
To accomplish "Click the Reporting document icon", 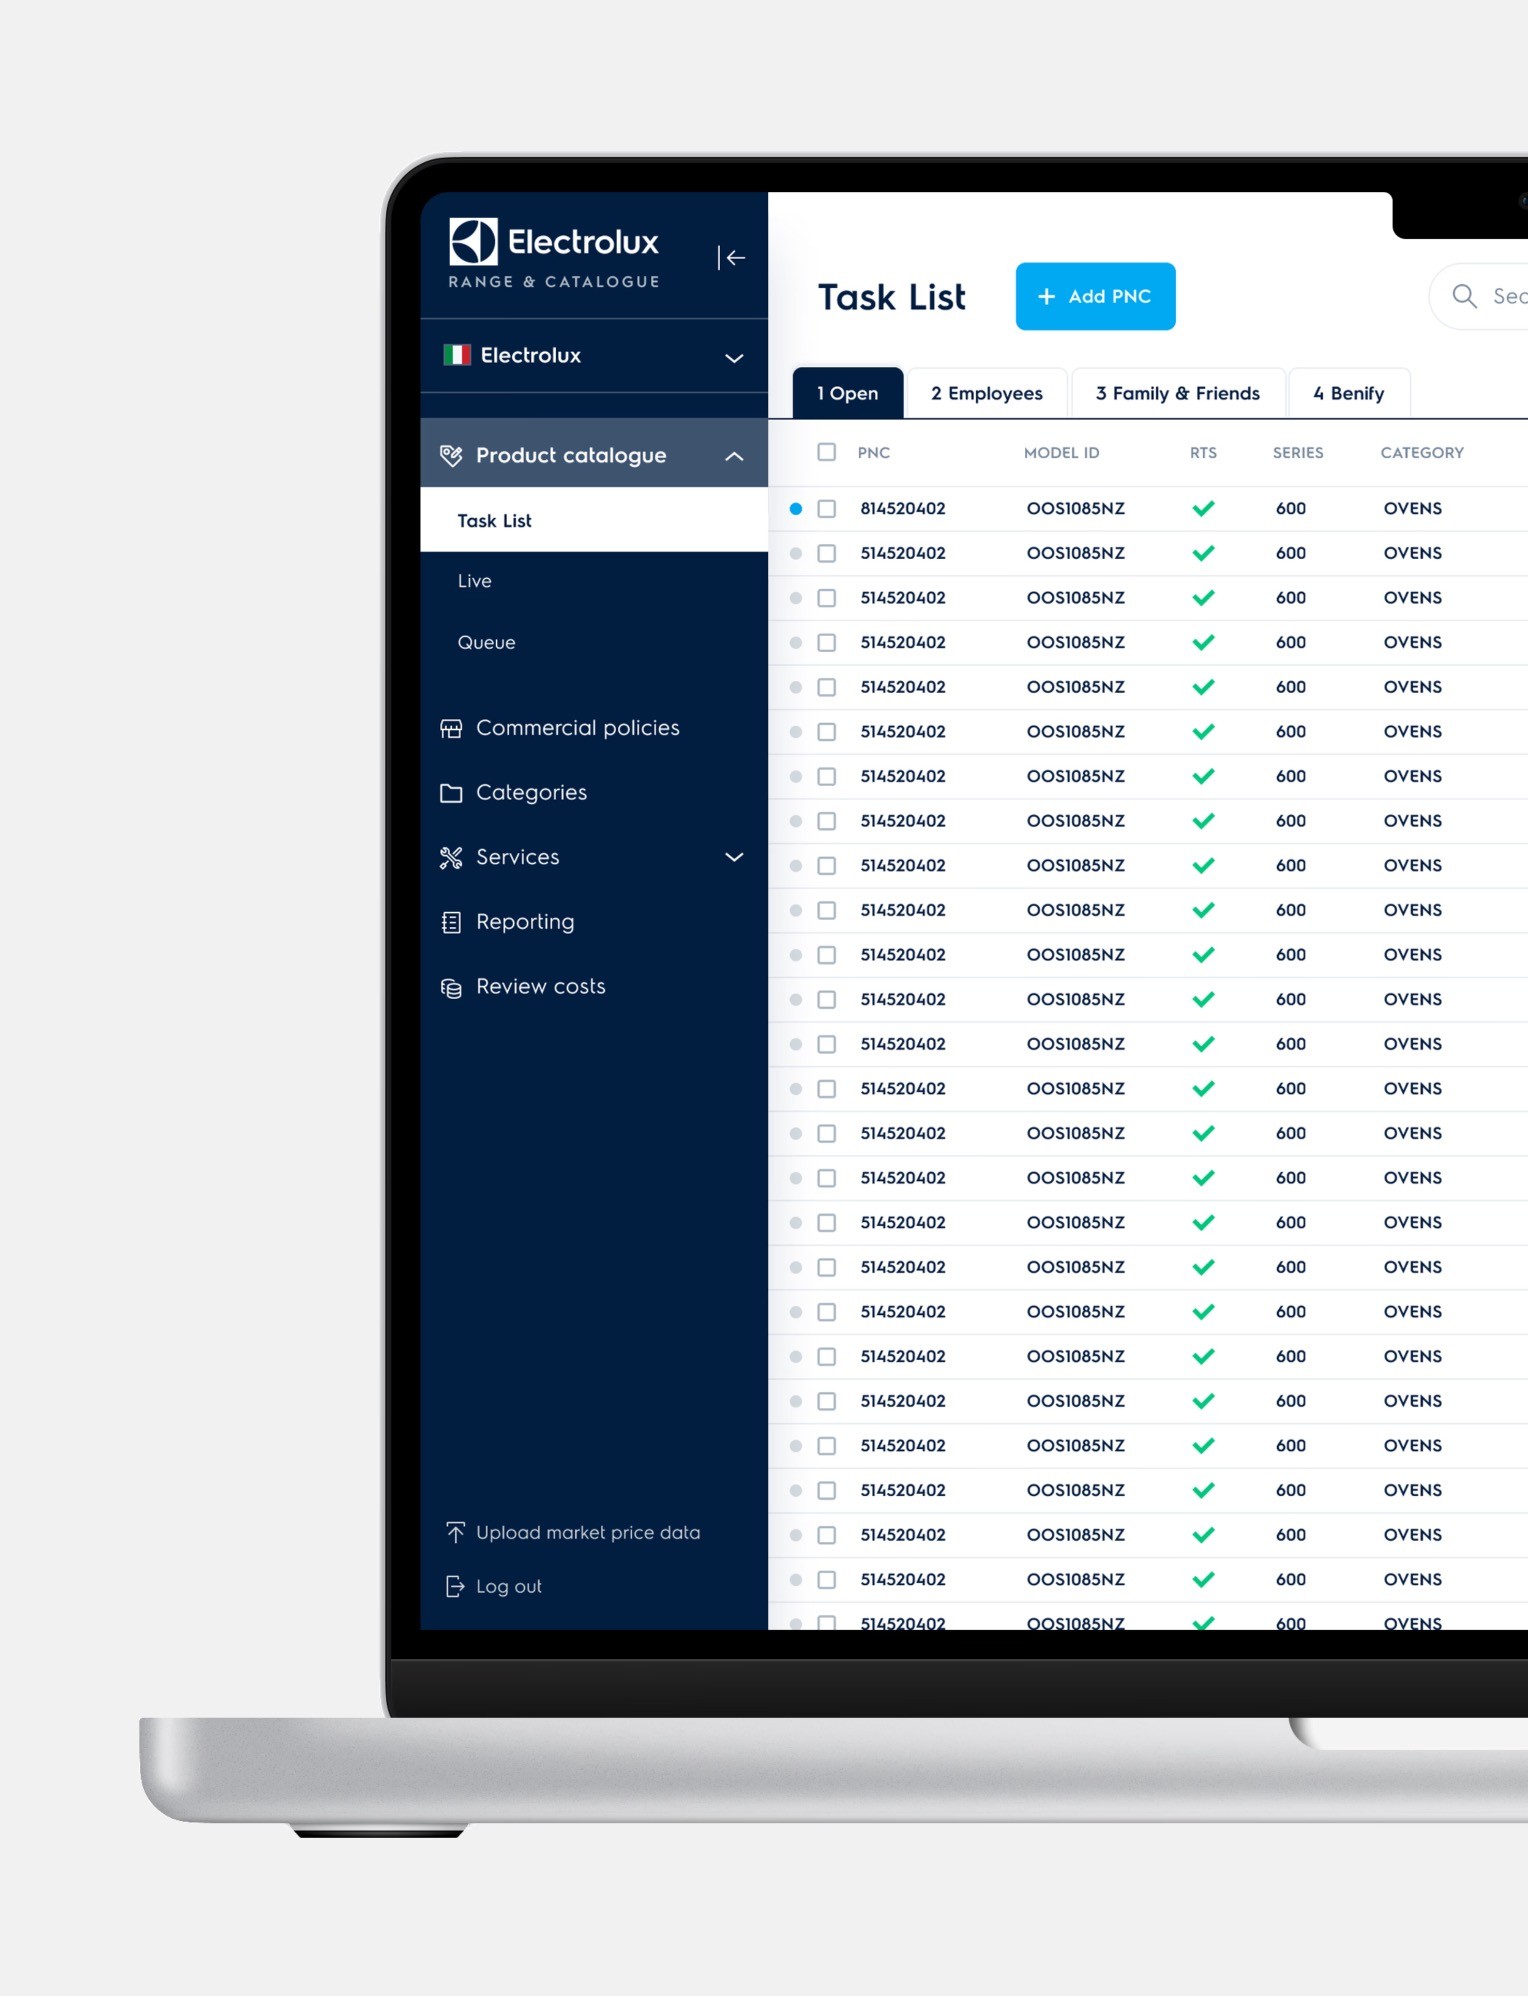I will click(451, 922).
